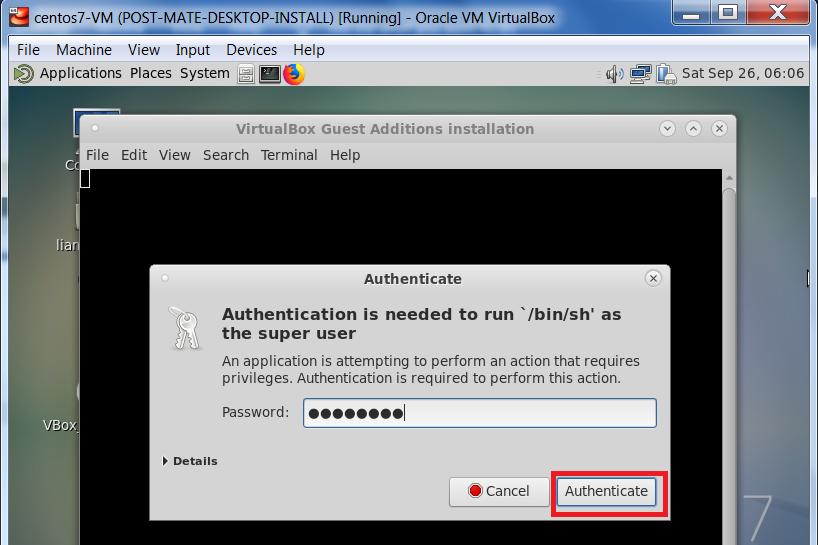Click the MATE Applications logo icon
This screenshot has width=818, height=545.
tap(24, 74)
